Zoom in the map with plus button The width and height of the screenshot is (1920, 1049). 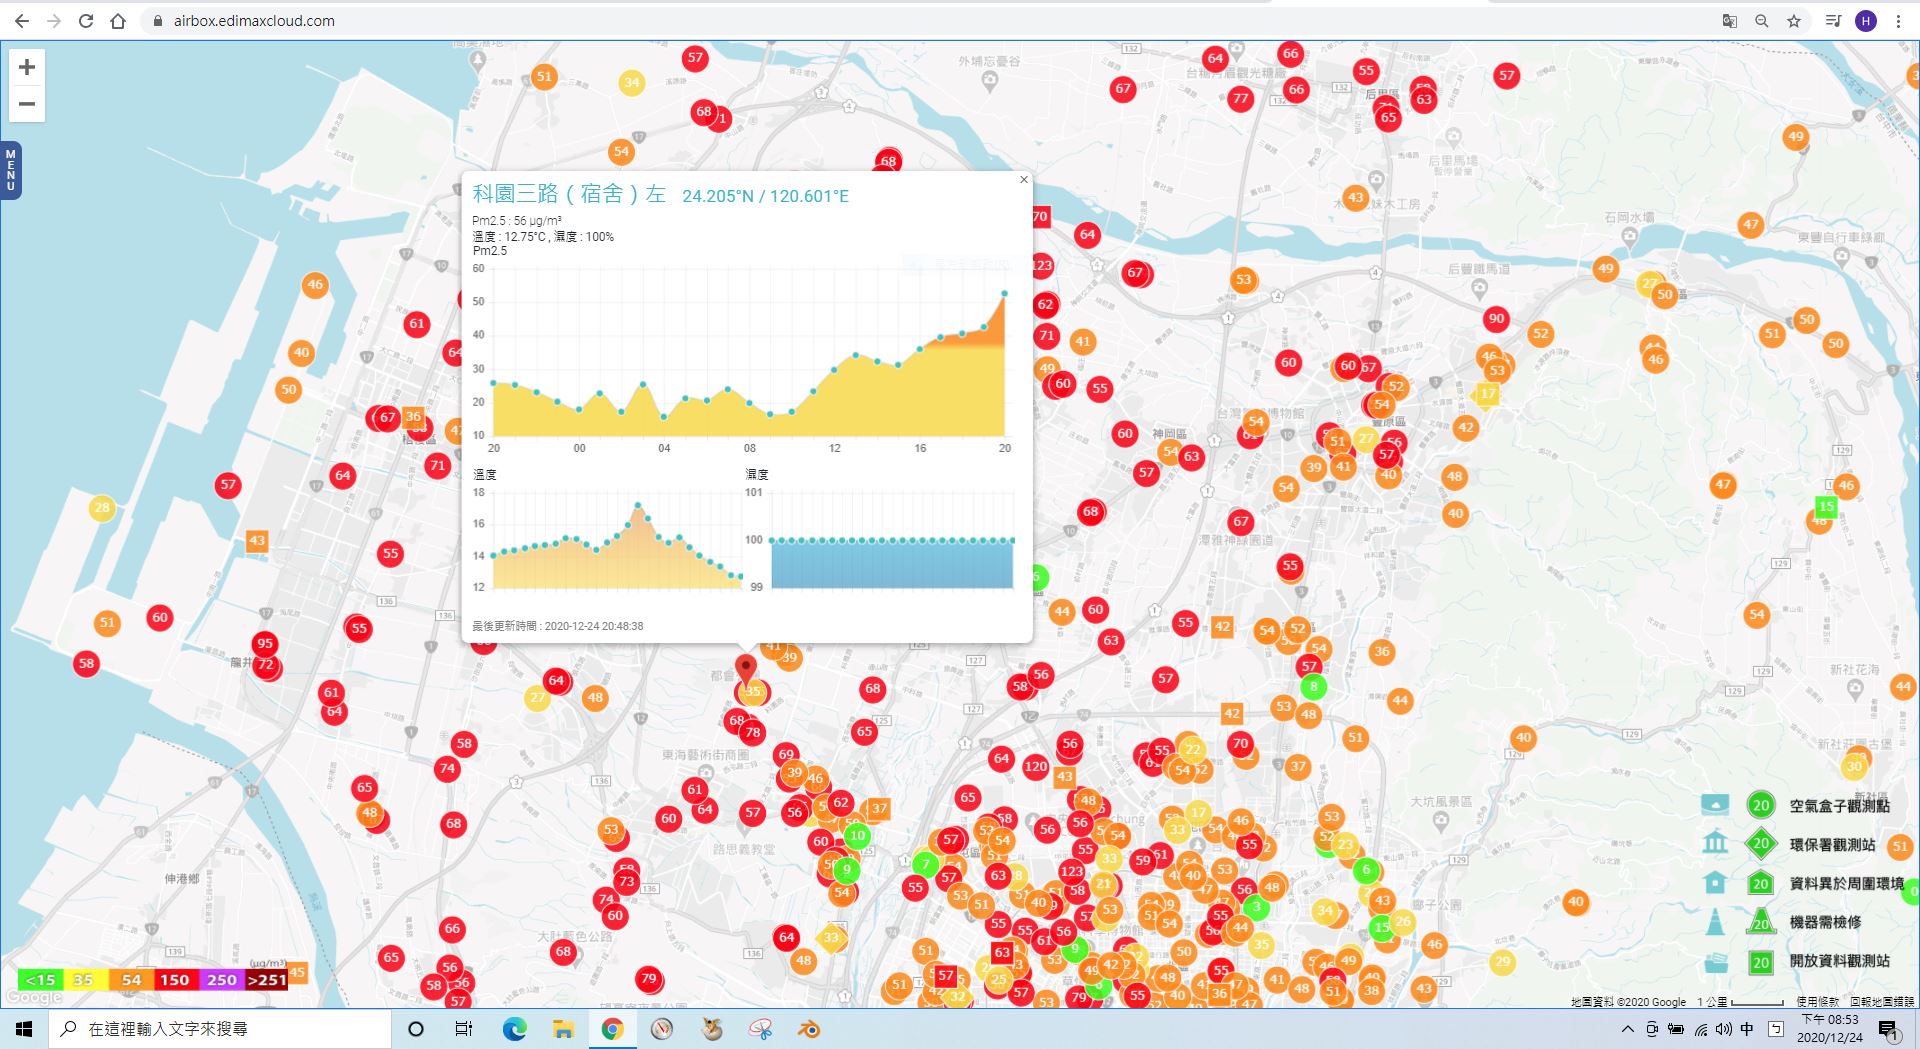[x=27, y=67]
